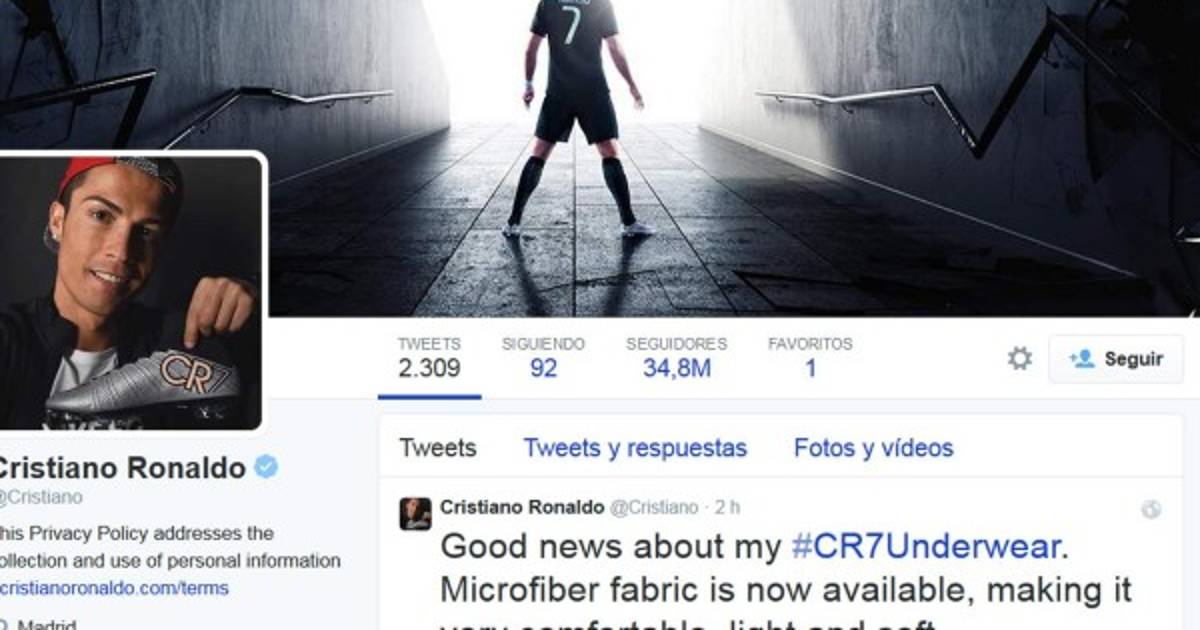Switch to Tweets y respuestas tab
Screen dimensions: 1200x630
coord(635,448)
